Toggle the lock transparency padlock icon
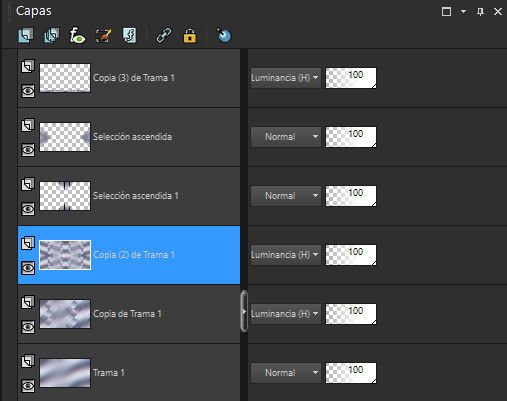The image size is (507, 401). (x=190, y=36)
